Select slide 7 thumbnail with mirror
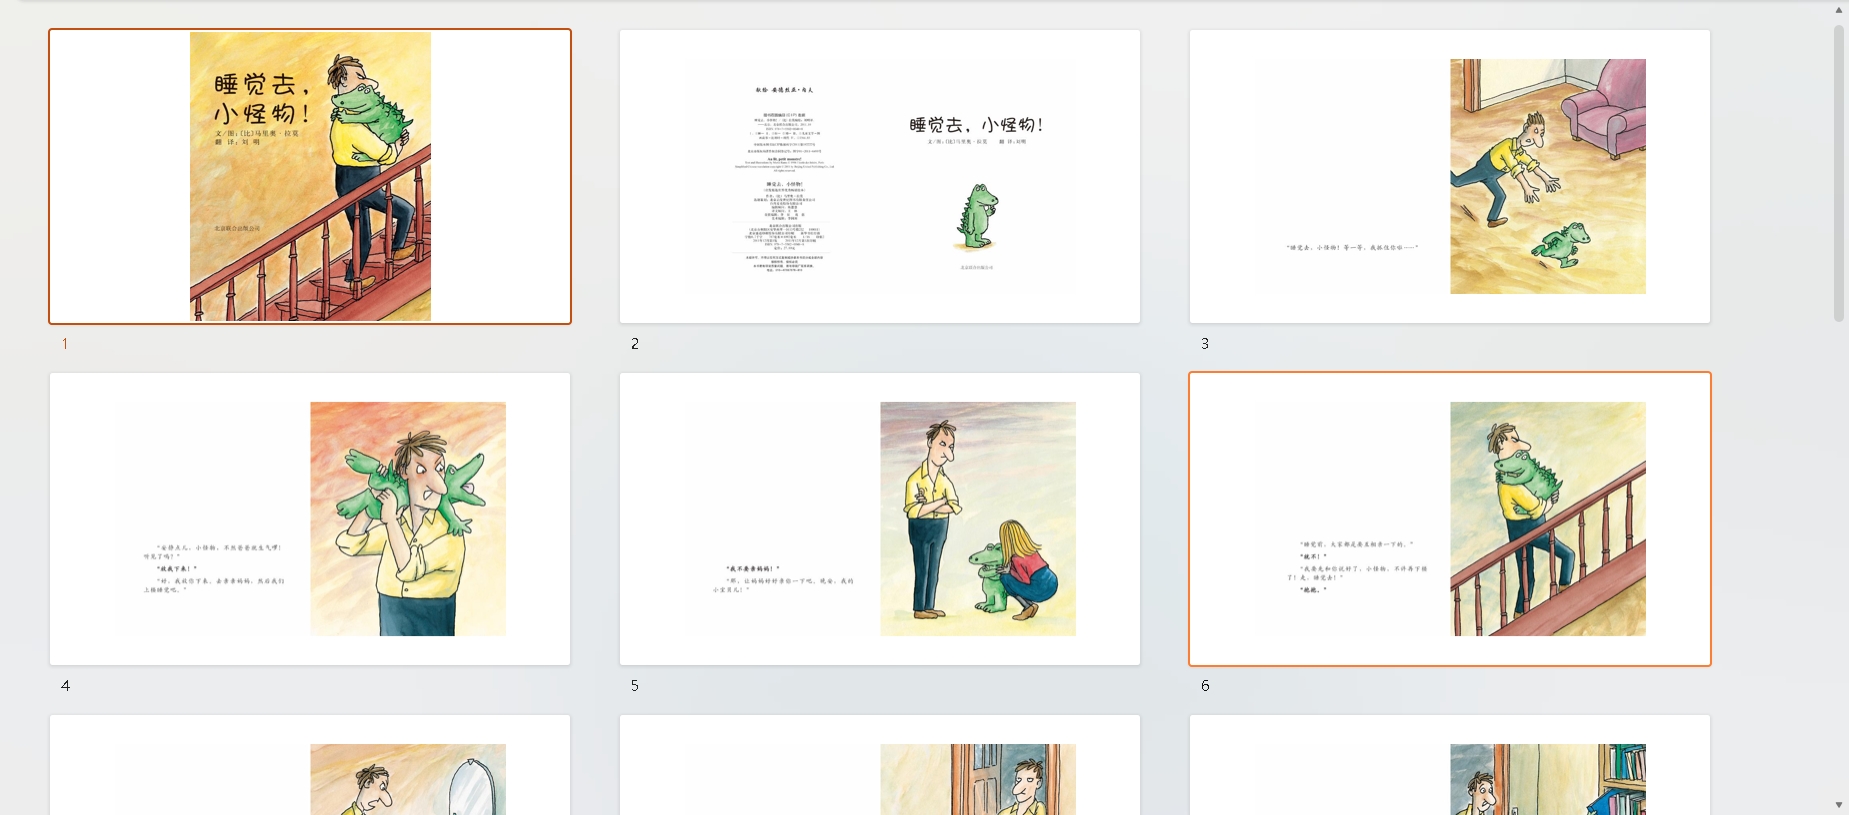Screen dimensions: 1849x815 click(x=310, y=765)
